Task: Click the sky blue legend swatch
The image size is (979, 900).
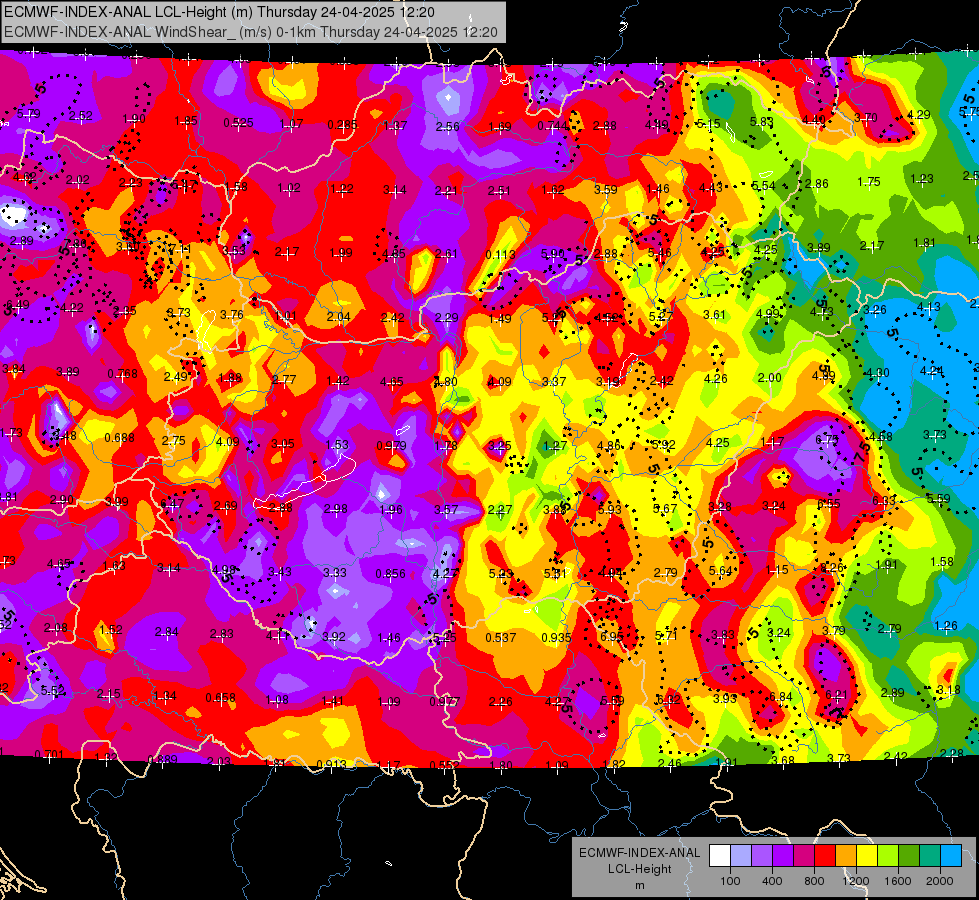Action: pyautogui.click(x=951, y=855)
